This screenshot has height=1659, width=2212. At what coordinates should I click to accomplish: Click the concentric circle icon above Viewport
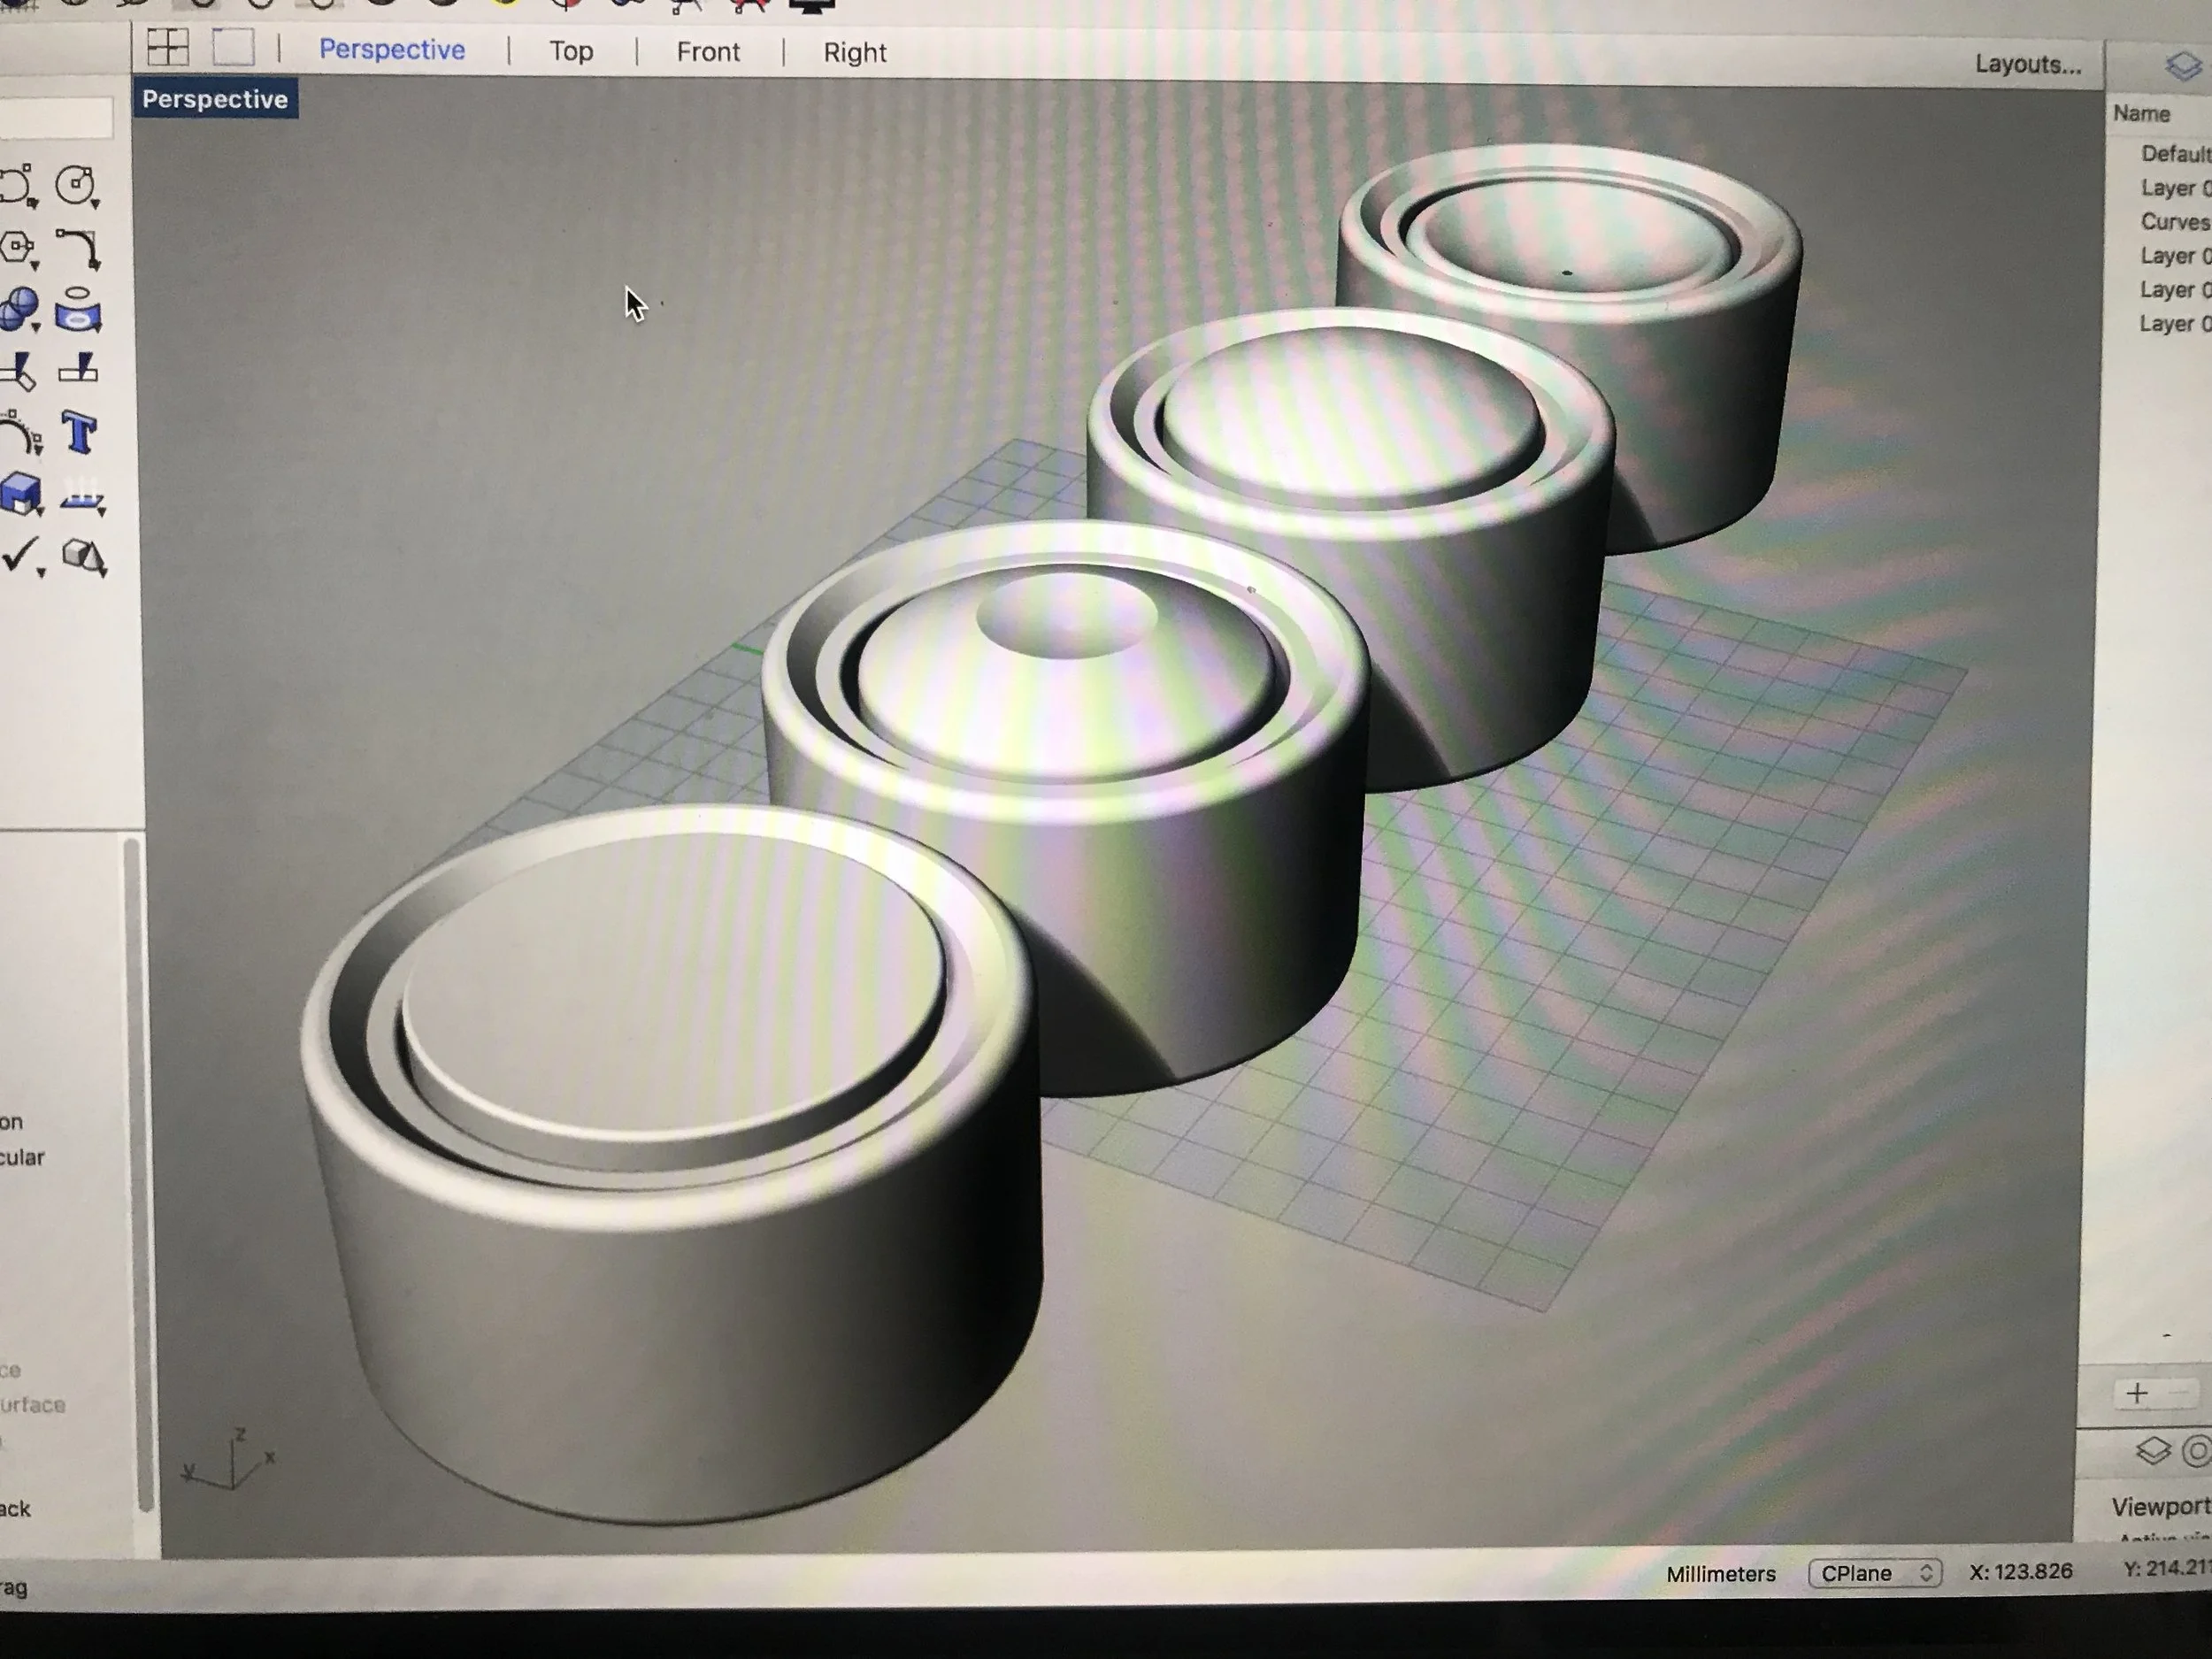(x=2197, y=1451)
